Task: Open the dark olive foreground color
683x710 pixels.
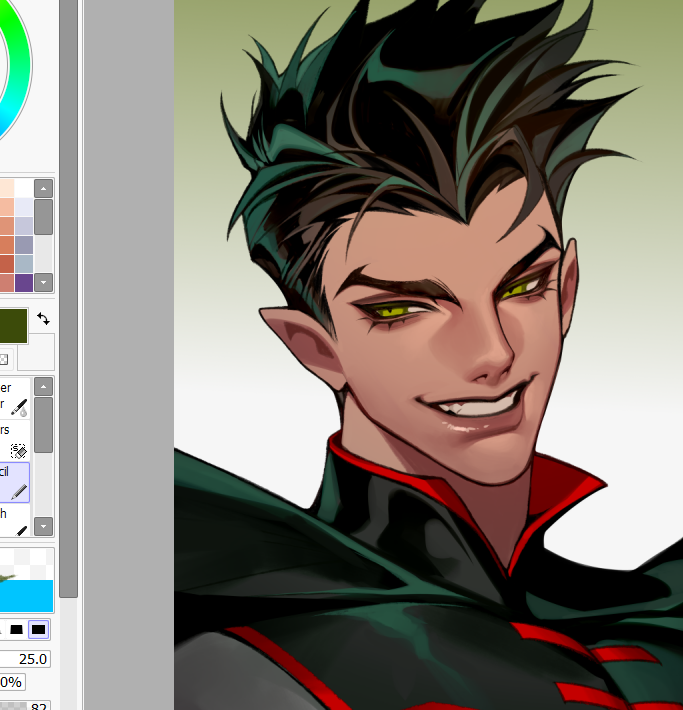Action: tap(14, 326)
